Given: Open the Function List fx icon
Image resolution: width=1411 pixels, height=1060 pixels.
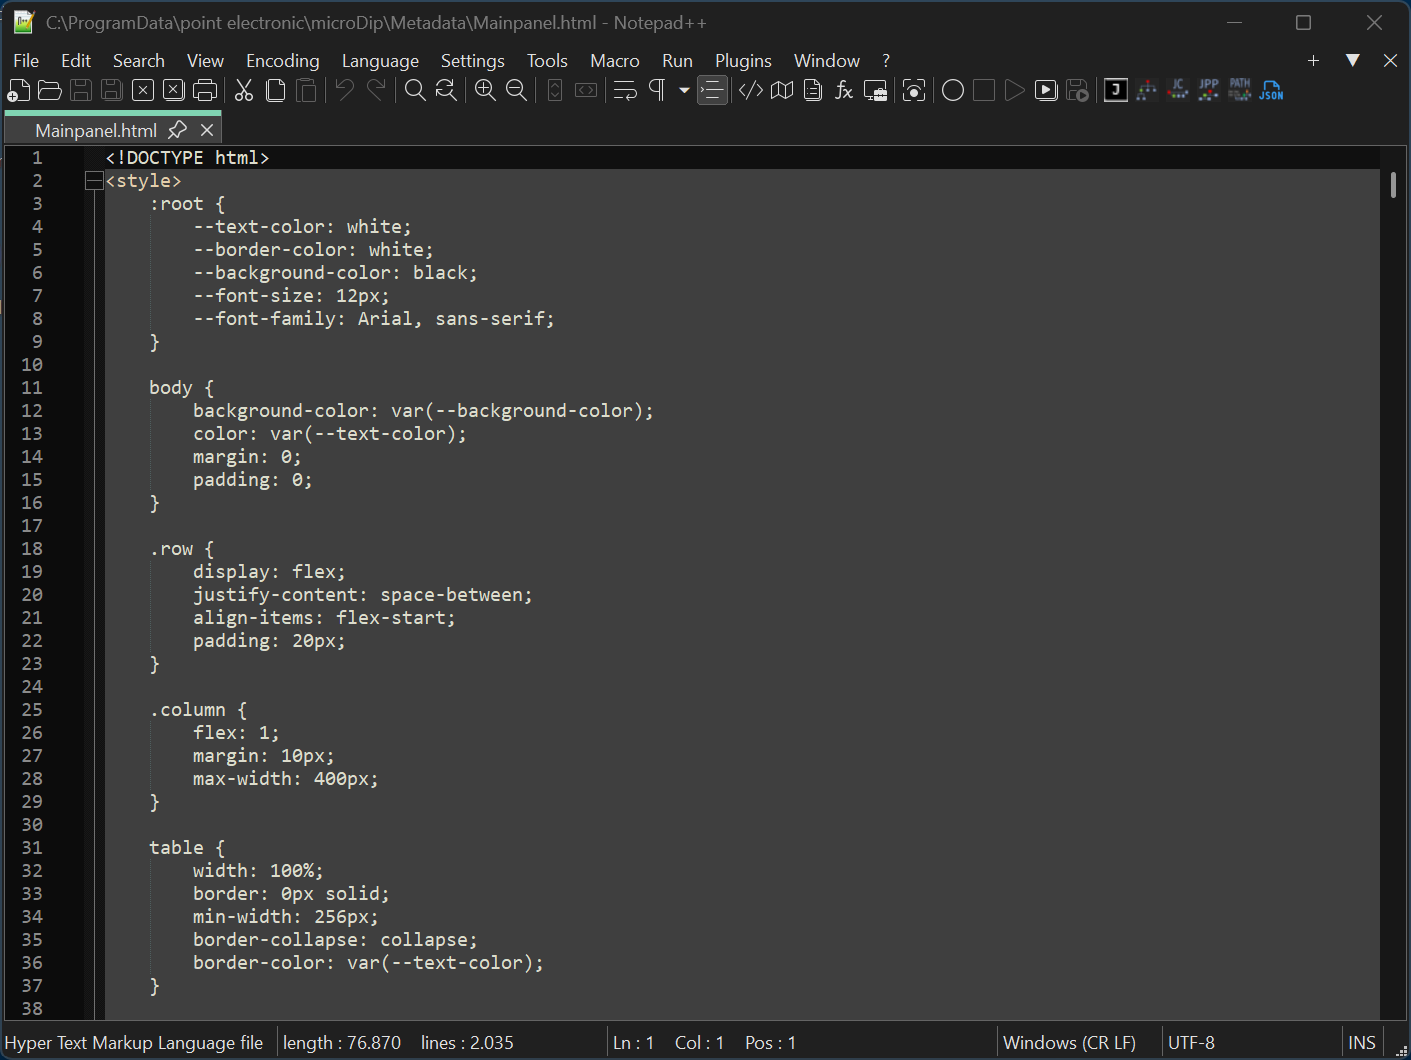Looking at the screenshot, I should (844, 91).
